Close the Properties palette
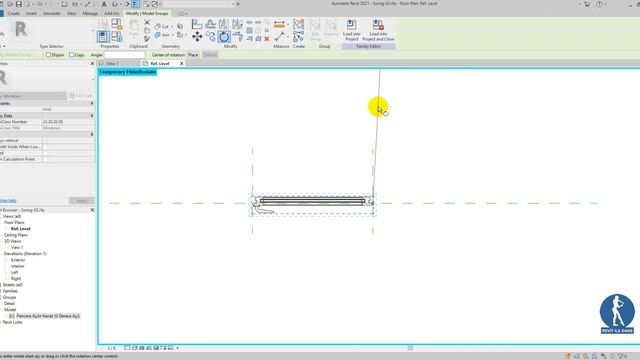The height and width of the screenshot is (360, 640). [x=92, y=64]
